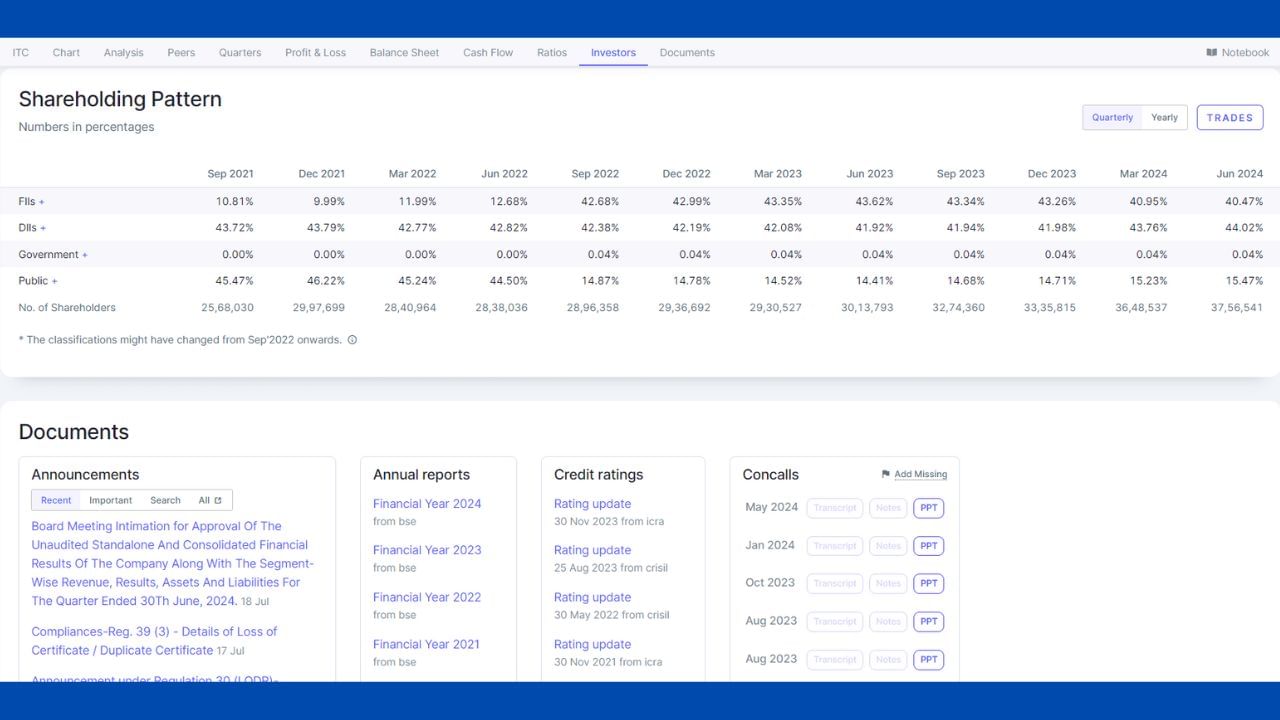Select Recent announcements filter
The height and width of the screenshot is (720, 1280).
pyautogui.click(x=56, y=500)
